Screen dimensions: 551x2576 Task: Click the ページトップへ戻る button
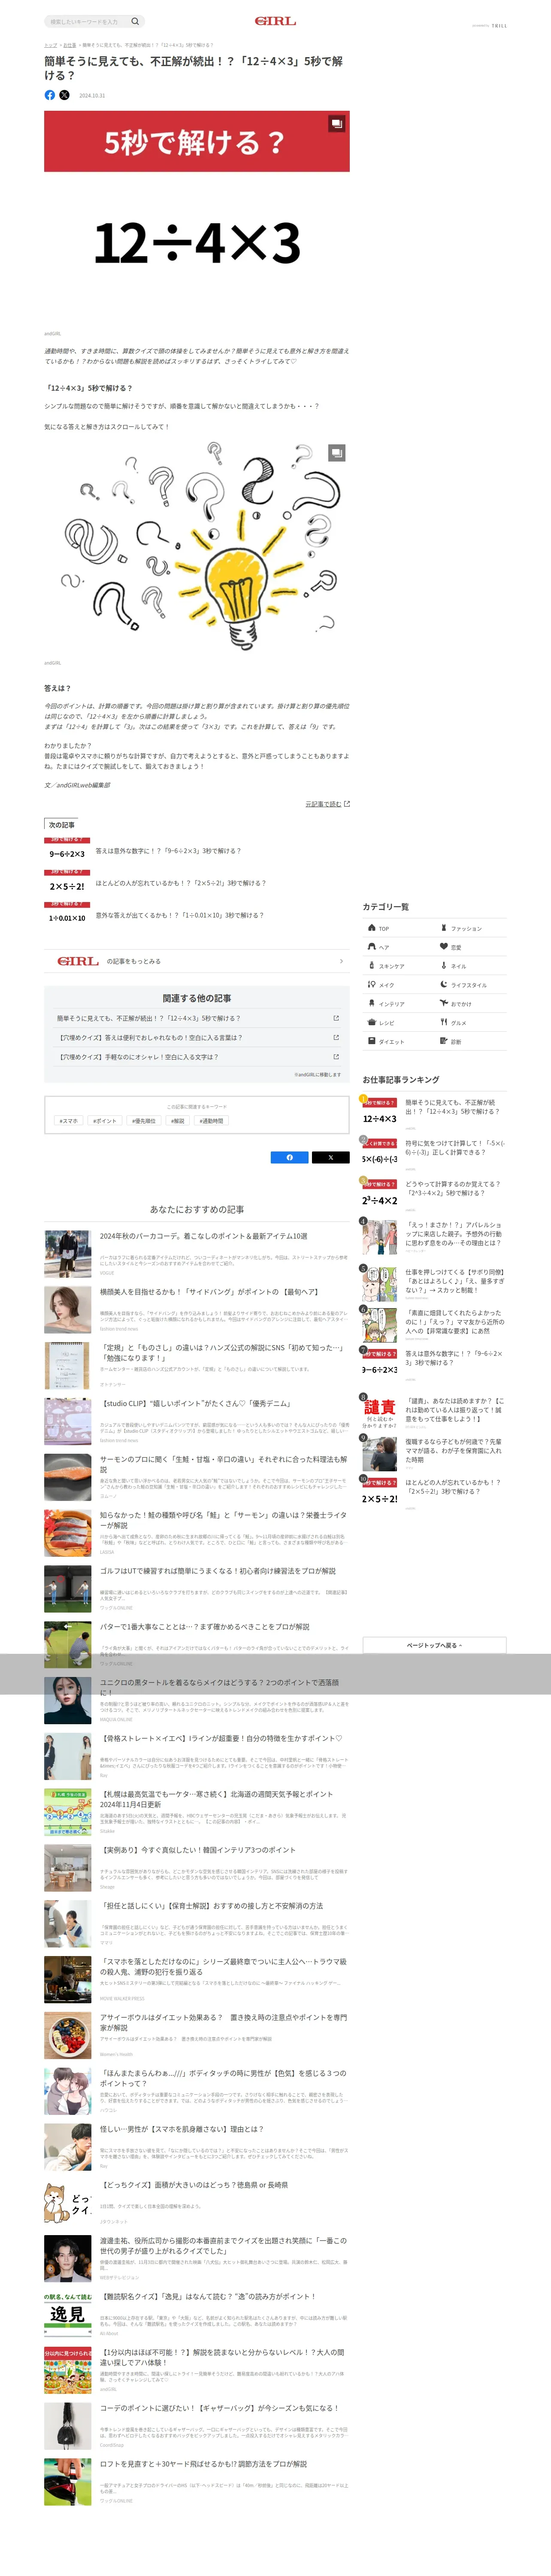(x=434, y=1645)
